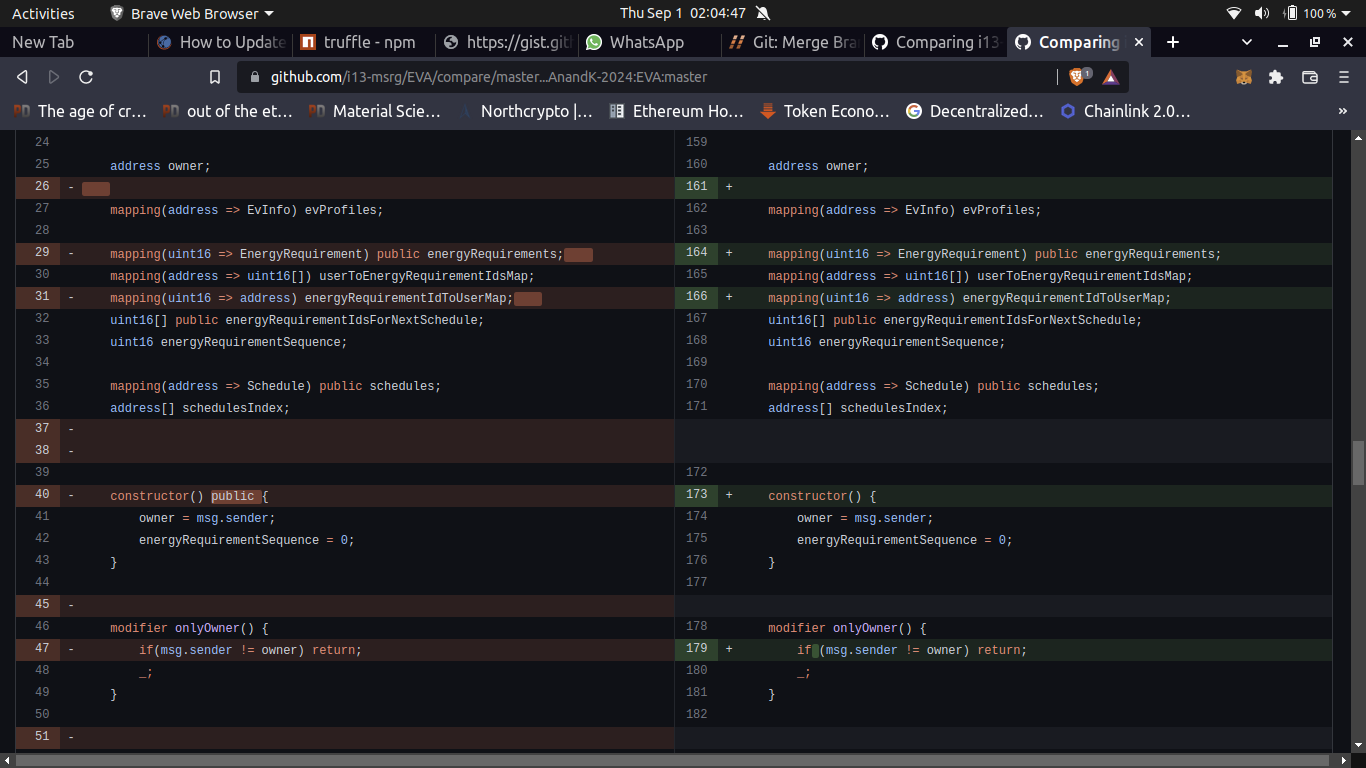Click the MetaMask fox extension icon
This screenshot has height=768, width=1366.
click(1243, 76)
